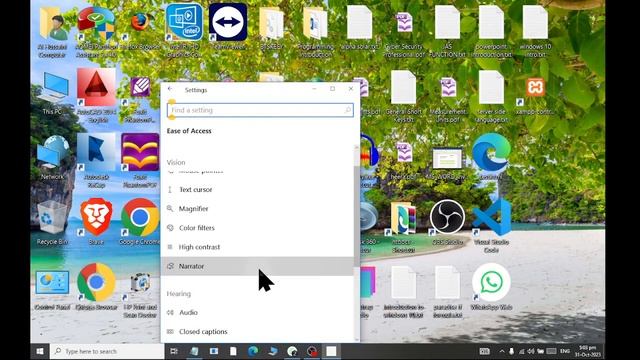Select the AOMEI Partition Assistant desktop icon

tap(96, 31)
